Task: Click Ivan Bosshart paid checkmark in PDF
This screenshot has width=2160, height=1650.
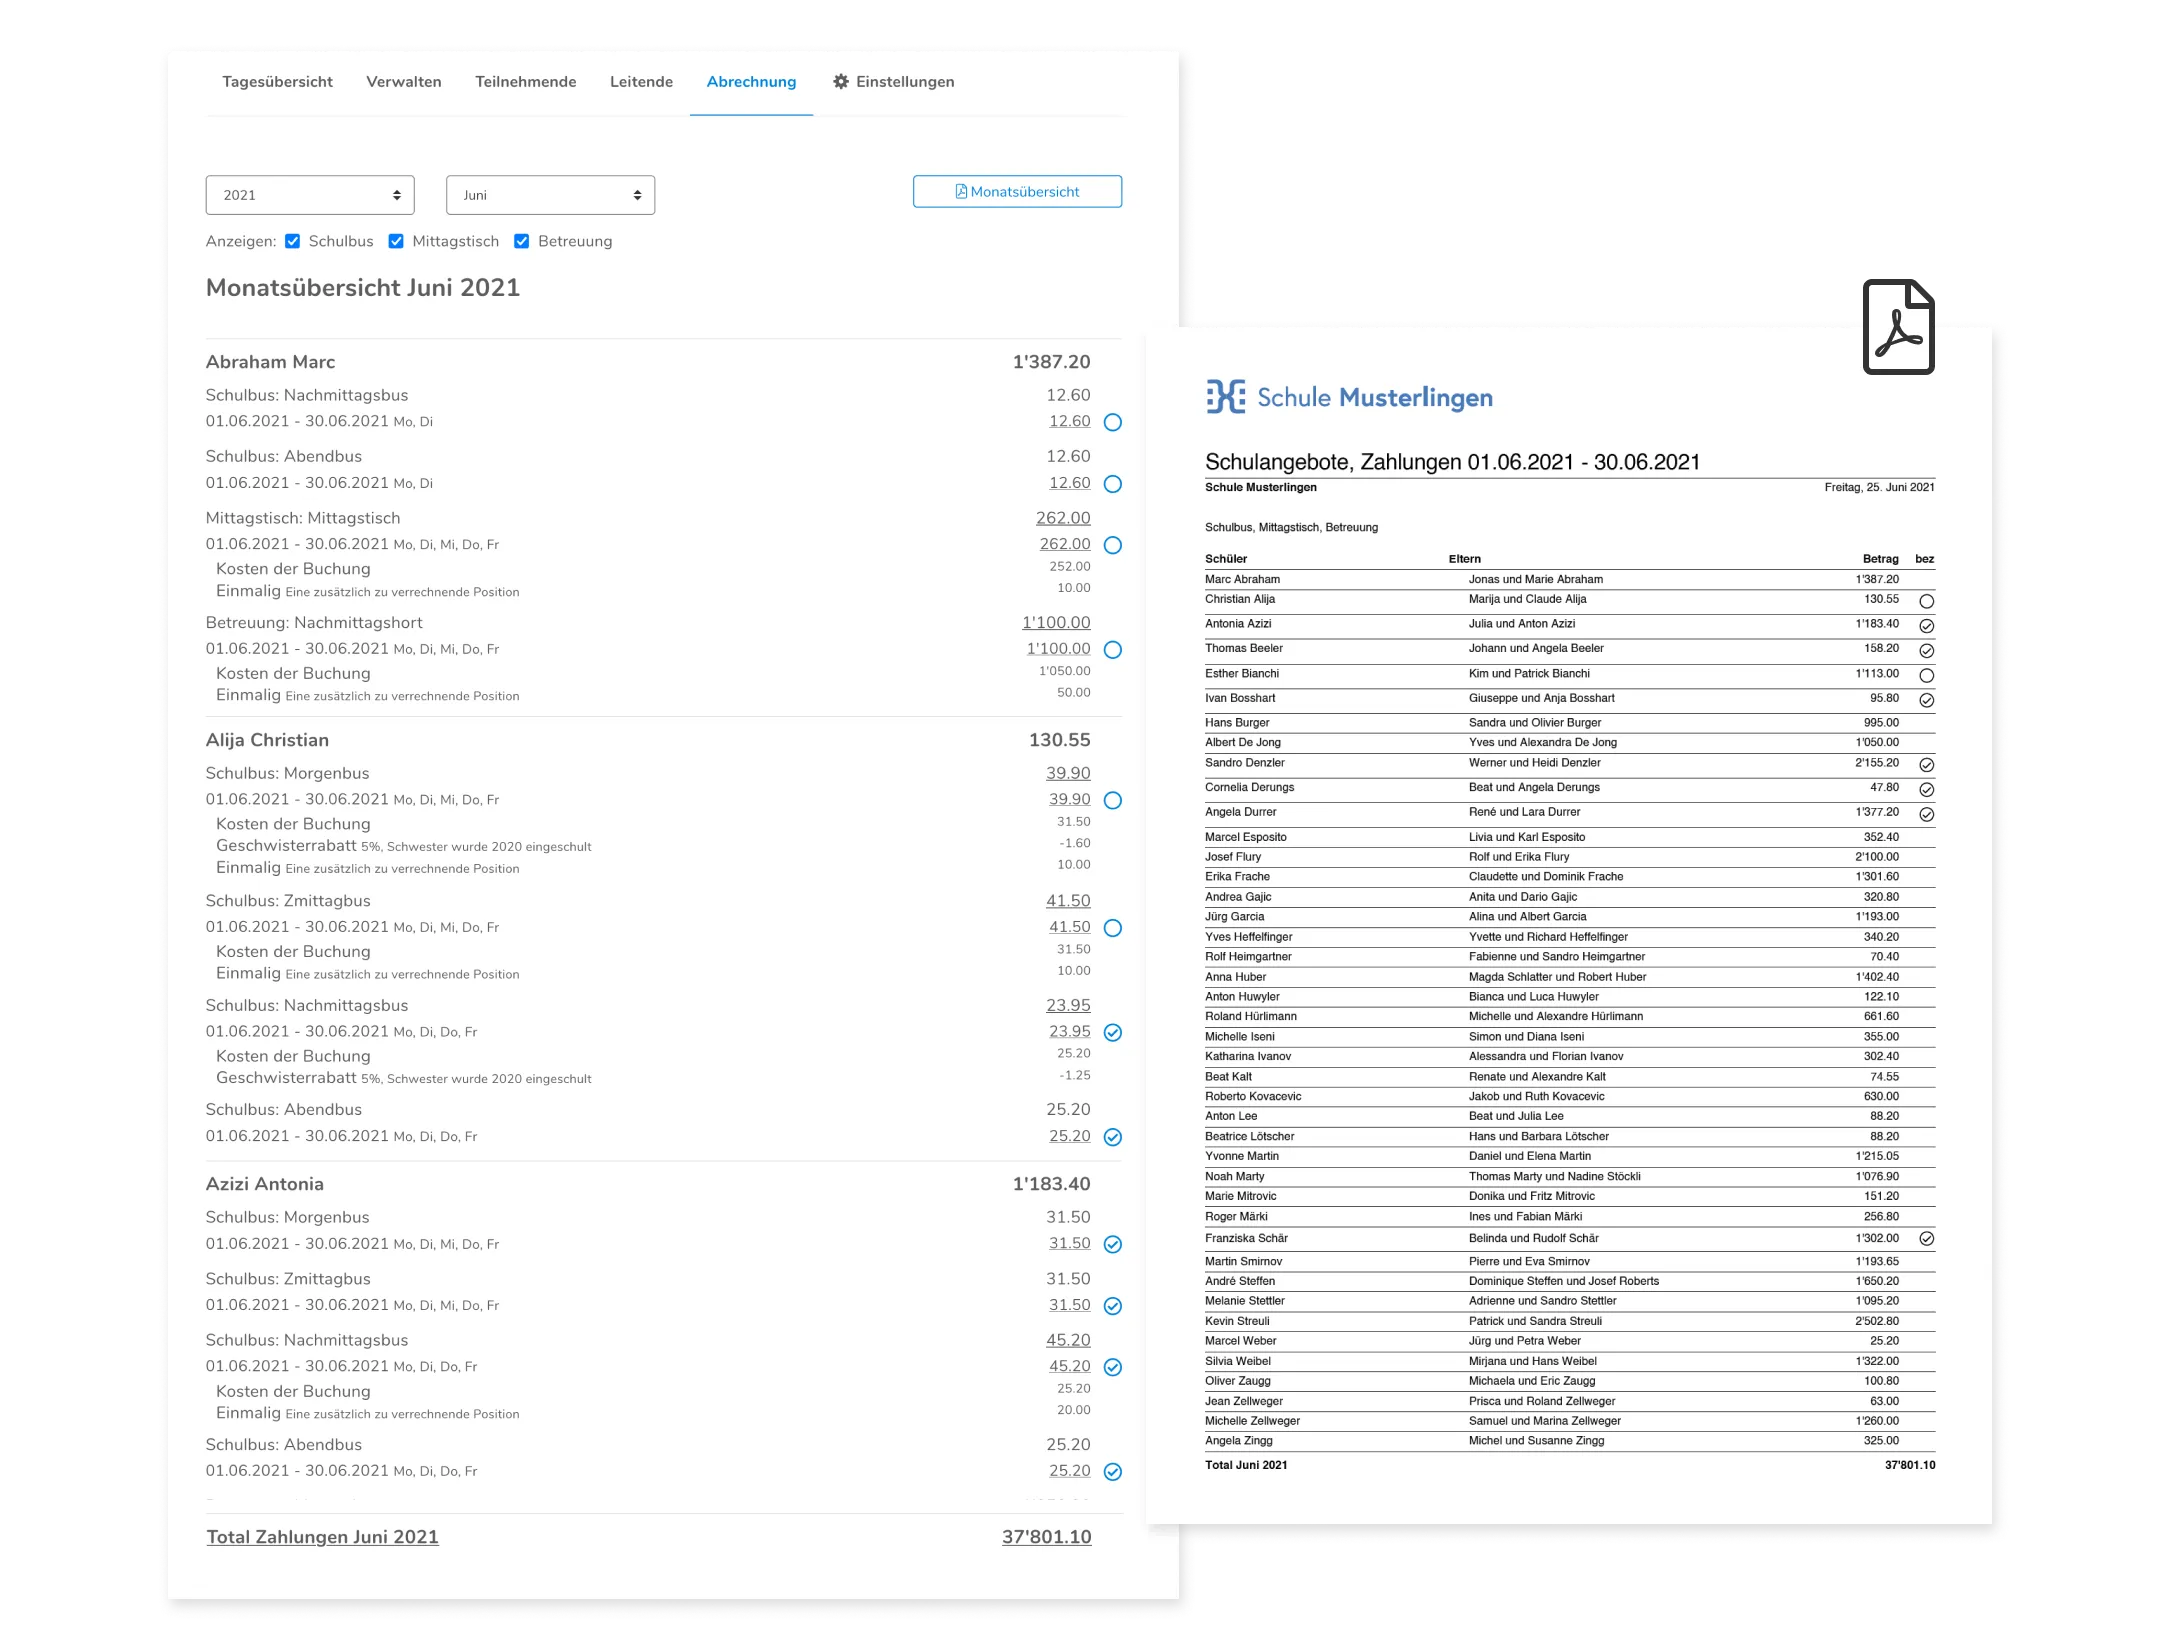Action: coord(1926,700)
